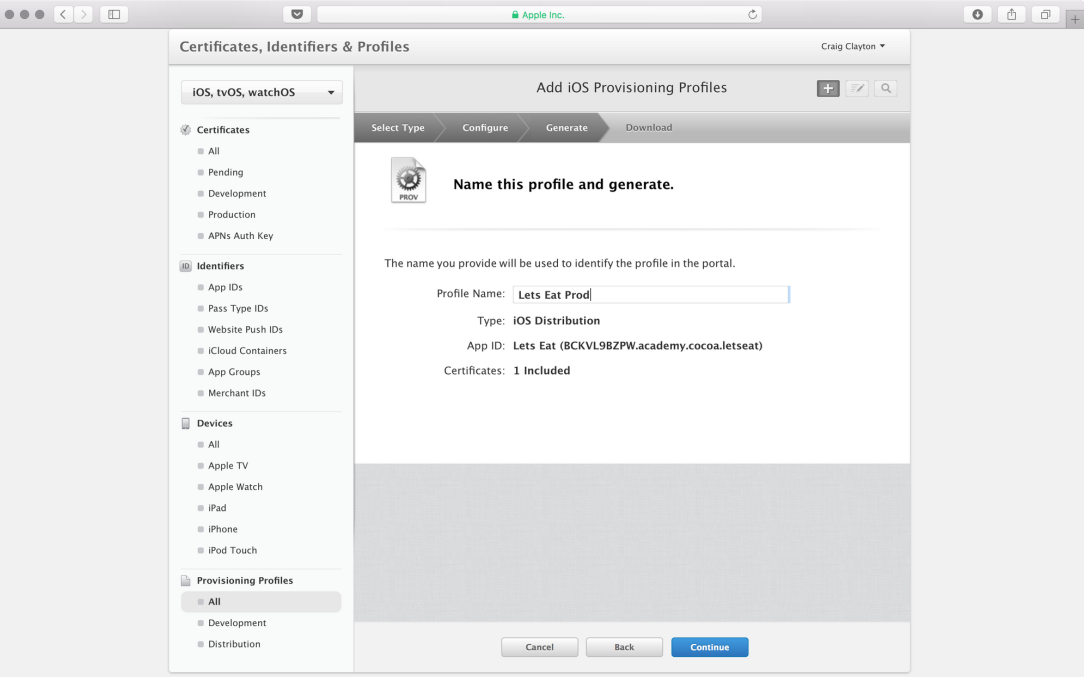Open All under Certificates

point(214,151)
